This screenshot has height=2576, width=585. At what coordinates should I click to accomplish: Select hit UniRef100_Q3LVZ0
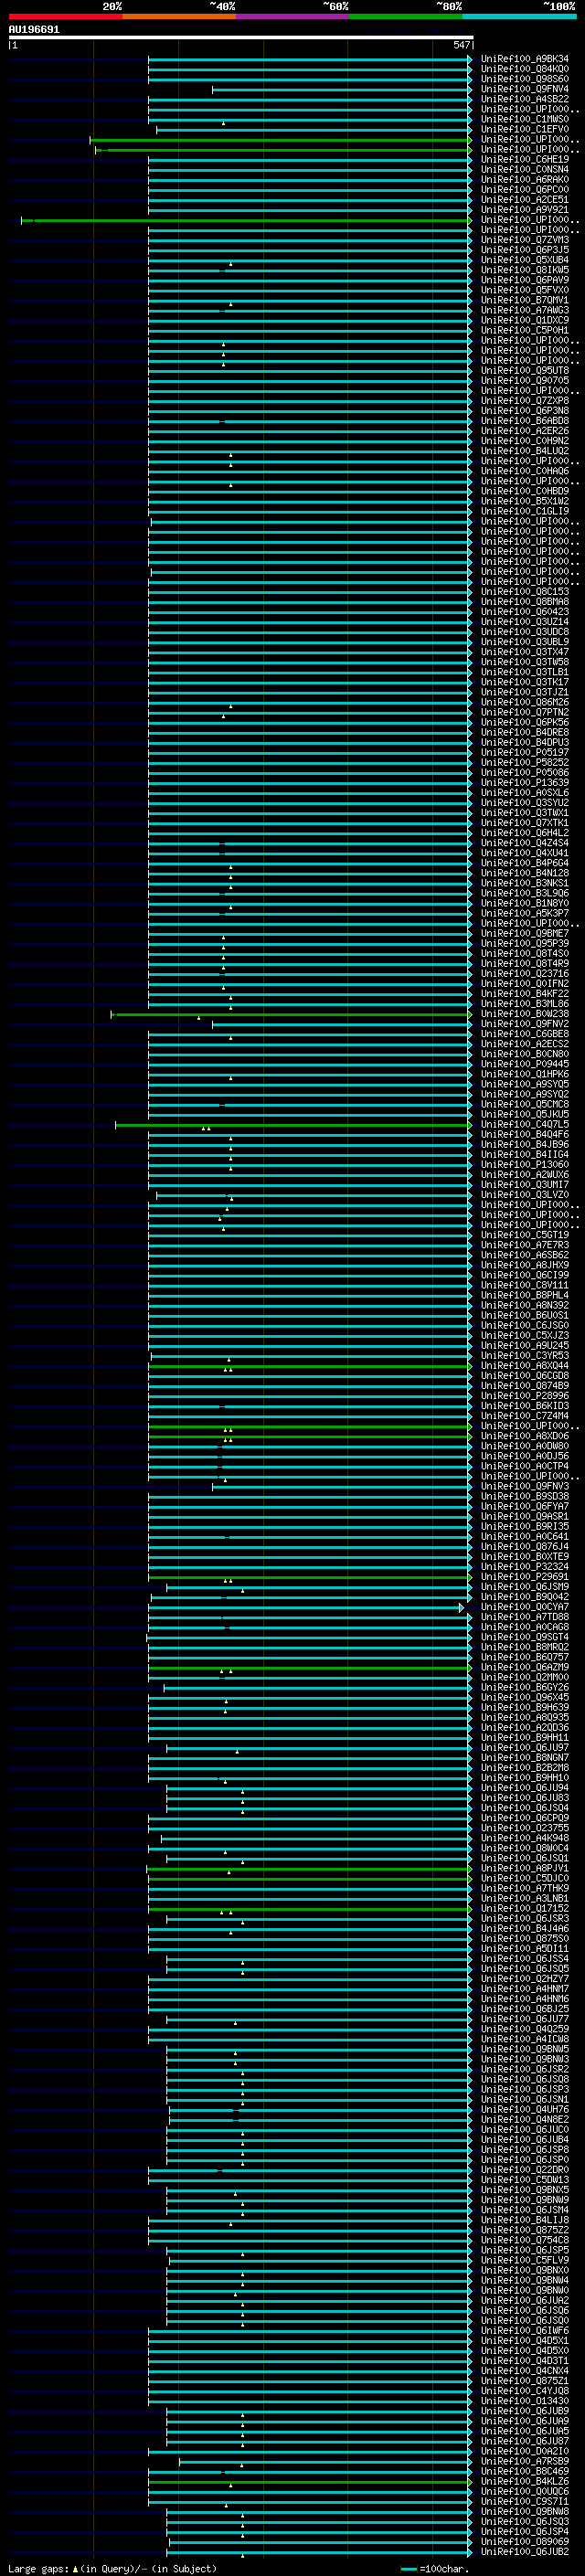pyautogui.click(x=525, y=1195)
